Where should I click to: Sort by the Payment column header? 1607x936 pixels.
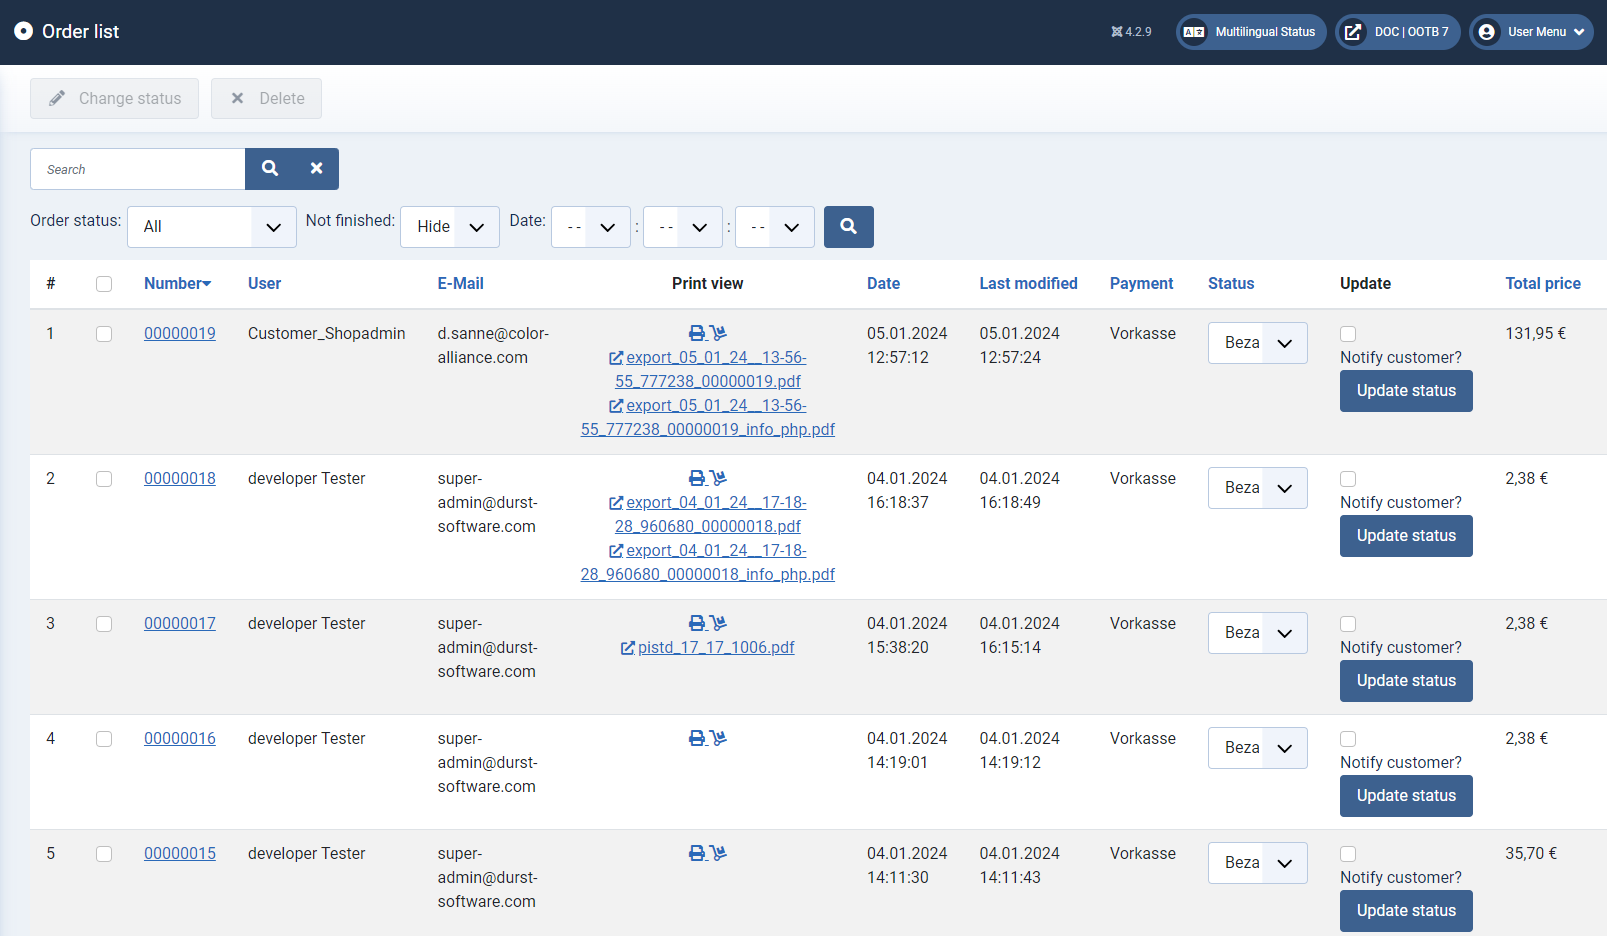click(x=1141, y=284)
